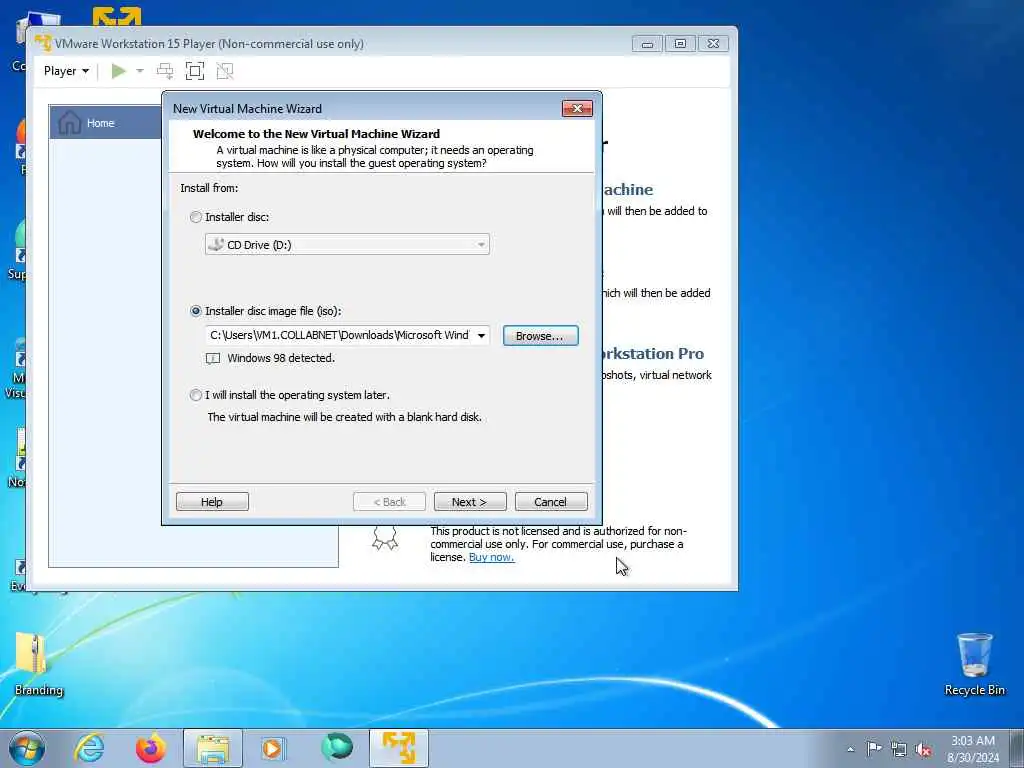Select the Recycle Bin desktop icon
1024x768 pixels.
click(974, 664)
